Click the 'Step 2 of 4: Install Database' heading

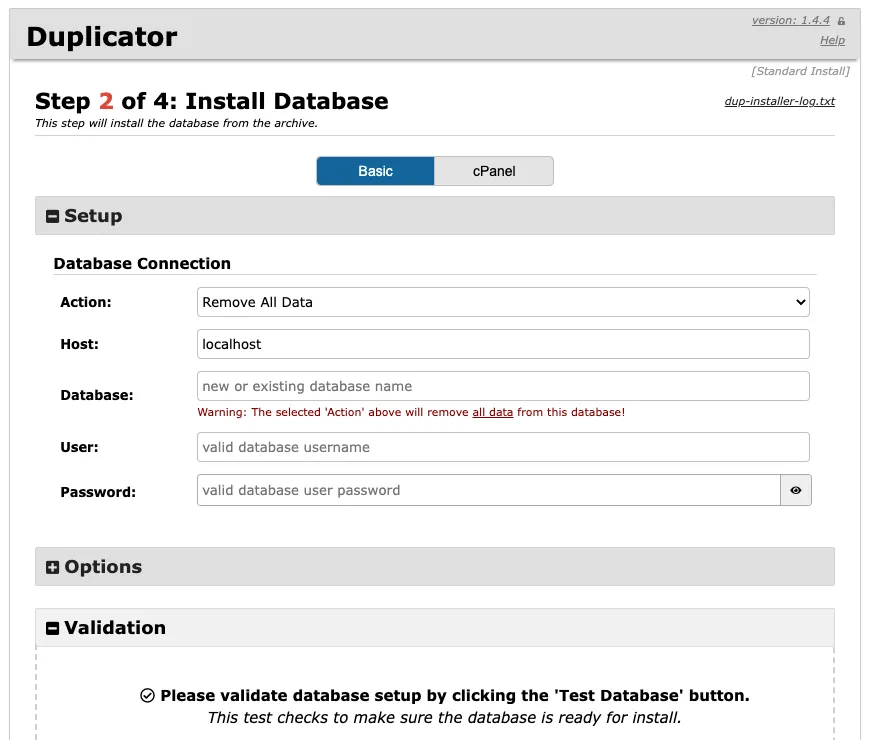click(x=212, y=101)
